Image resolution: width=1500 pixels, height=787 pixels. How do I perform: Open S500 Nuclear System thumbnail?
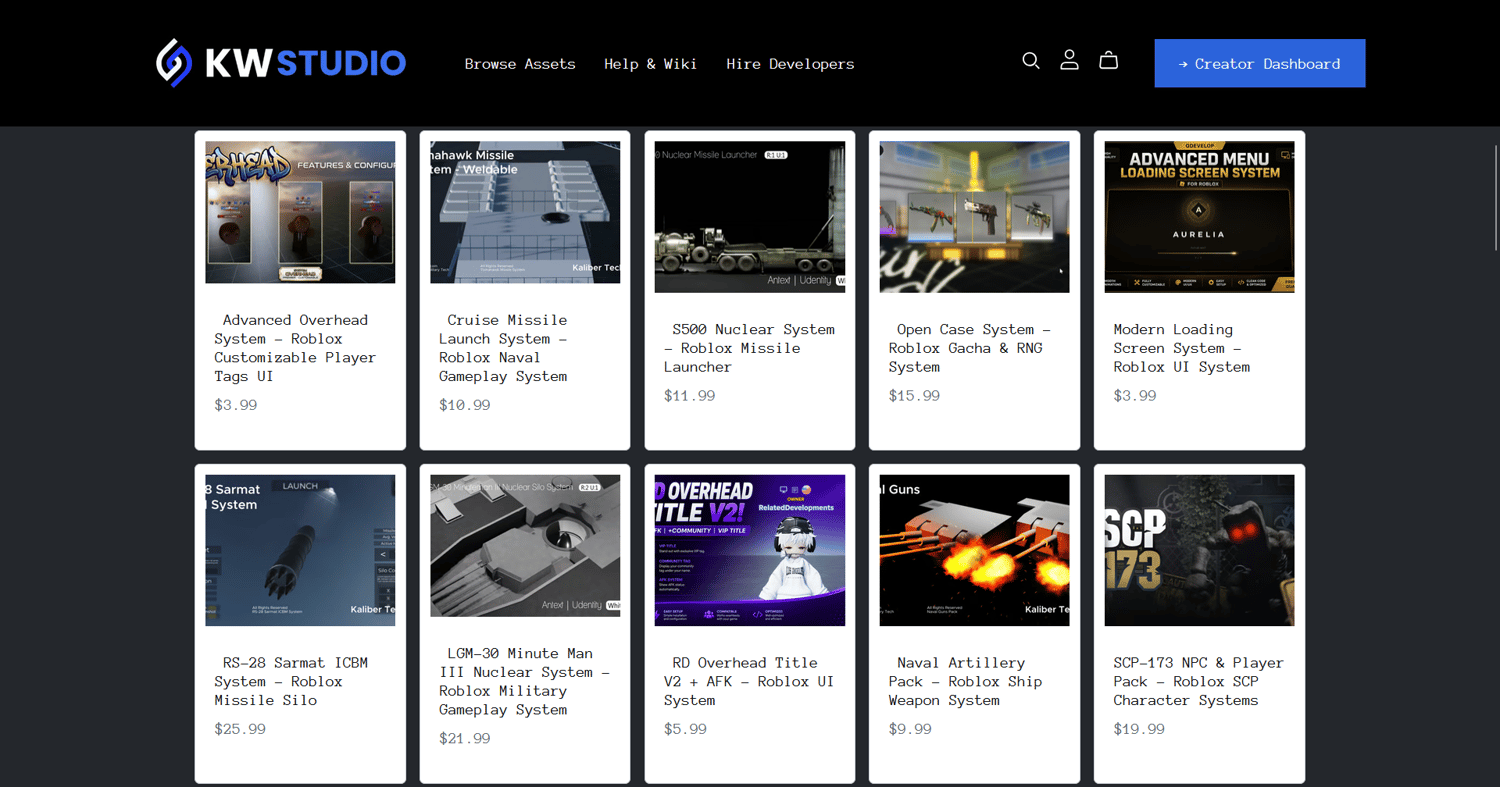click(750, 217)
